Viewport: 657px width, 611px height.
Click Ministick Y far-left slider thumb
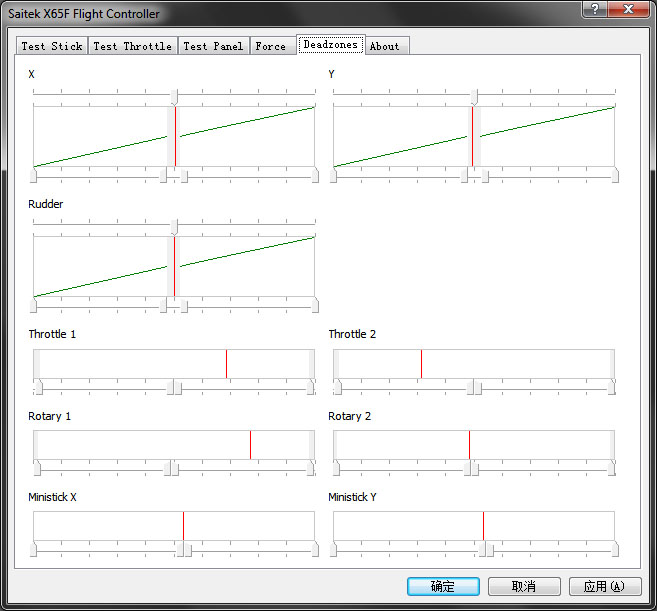(334, 549)
